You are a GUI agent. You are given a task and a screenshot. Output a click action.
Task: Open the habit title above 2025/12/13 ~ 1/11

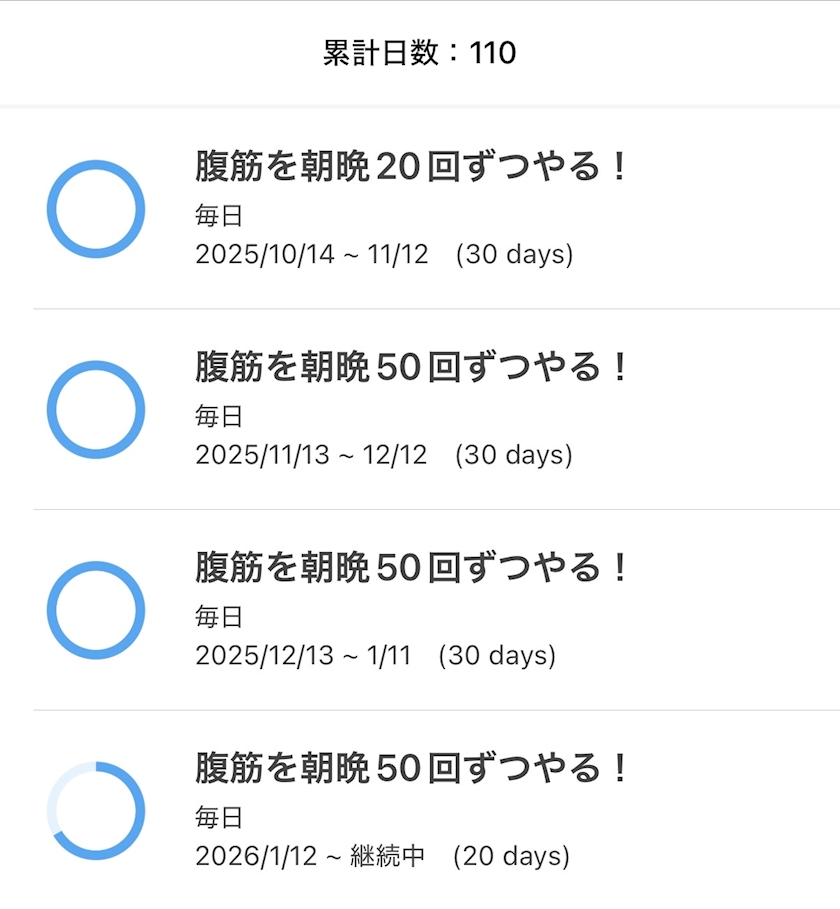coord(411,568)
